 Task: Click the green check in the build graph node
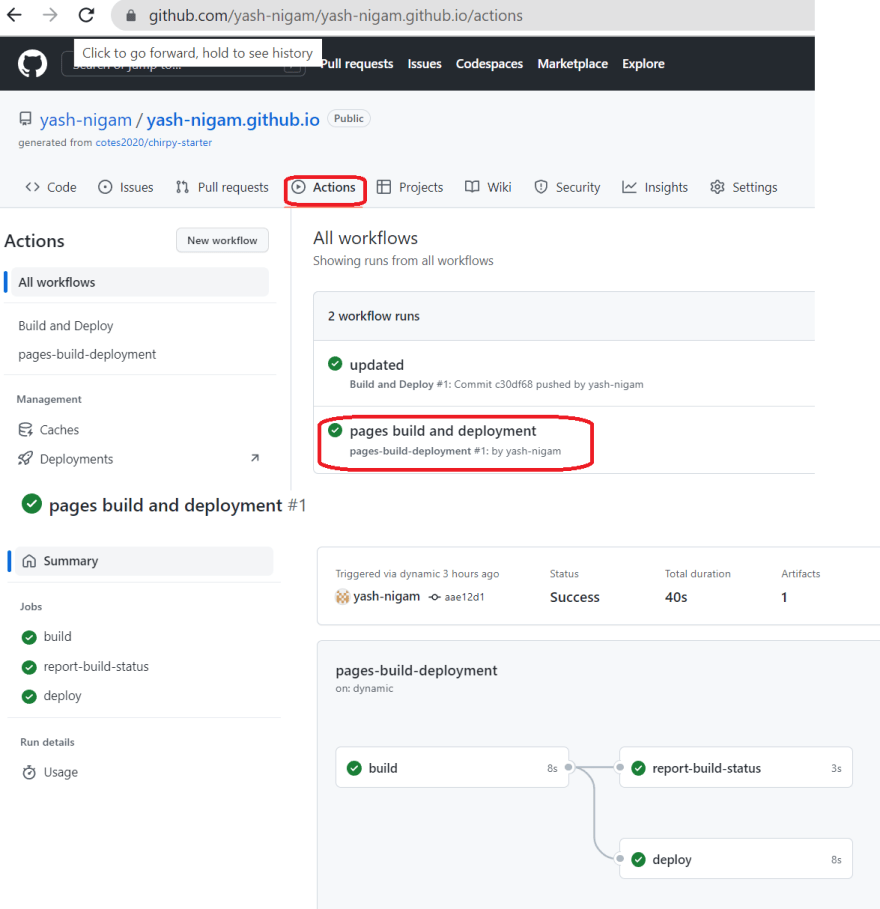(x=354, y=768)
